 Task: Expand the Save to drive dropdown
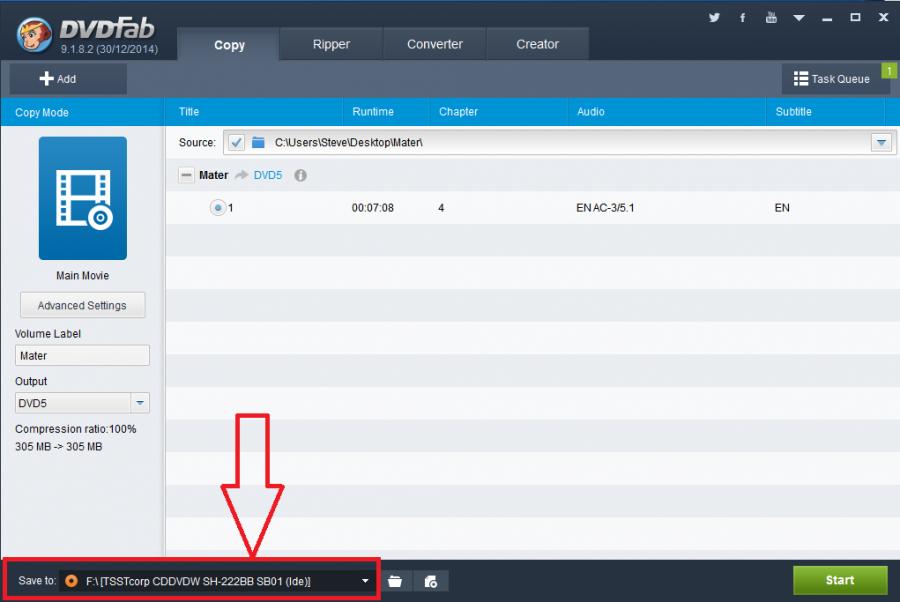tap(366, 581)
